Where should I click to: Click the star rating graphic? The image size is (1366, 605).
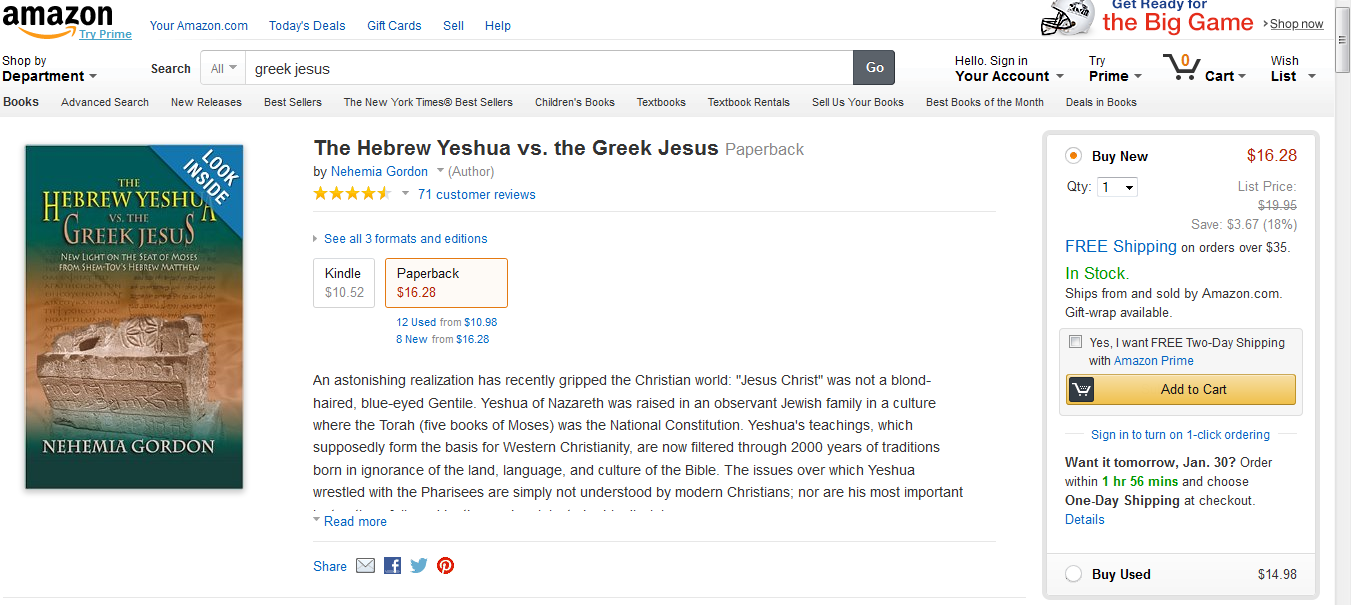[352, 194]
